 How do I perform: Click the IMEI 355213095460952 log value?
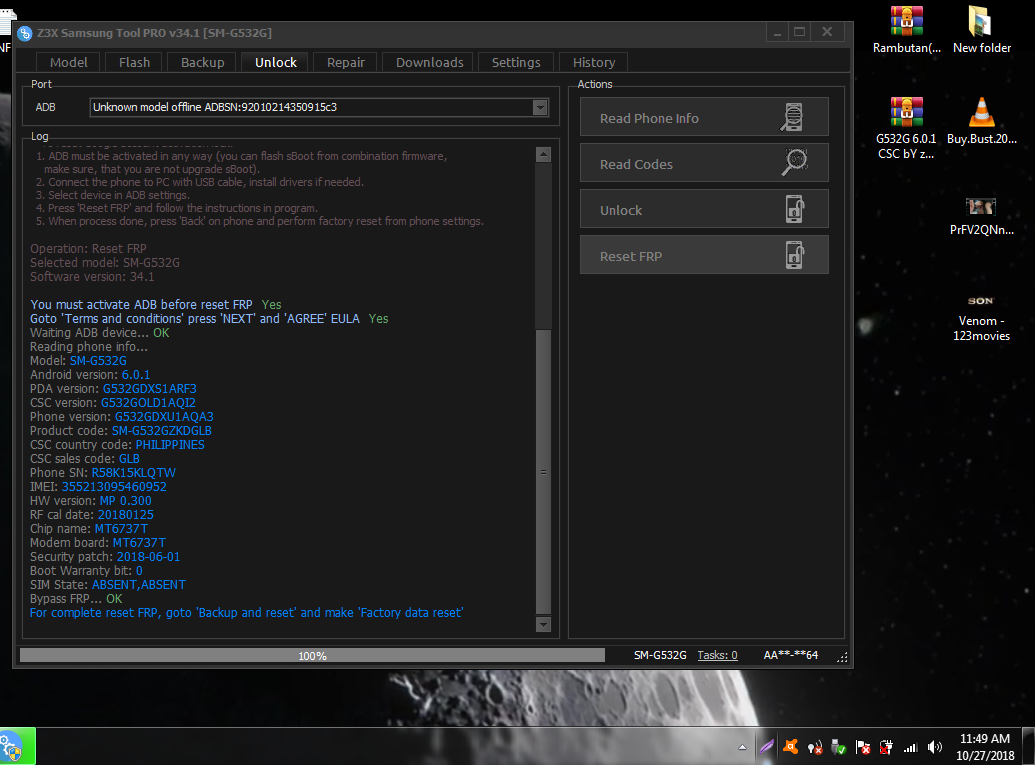click(114, 486)
